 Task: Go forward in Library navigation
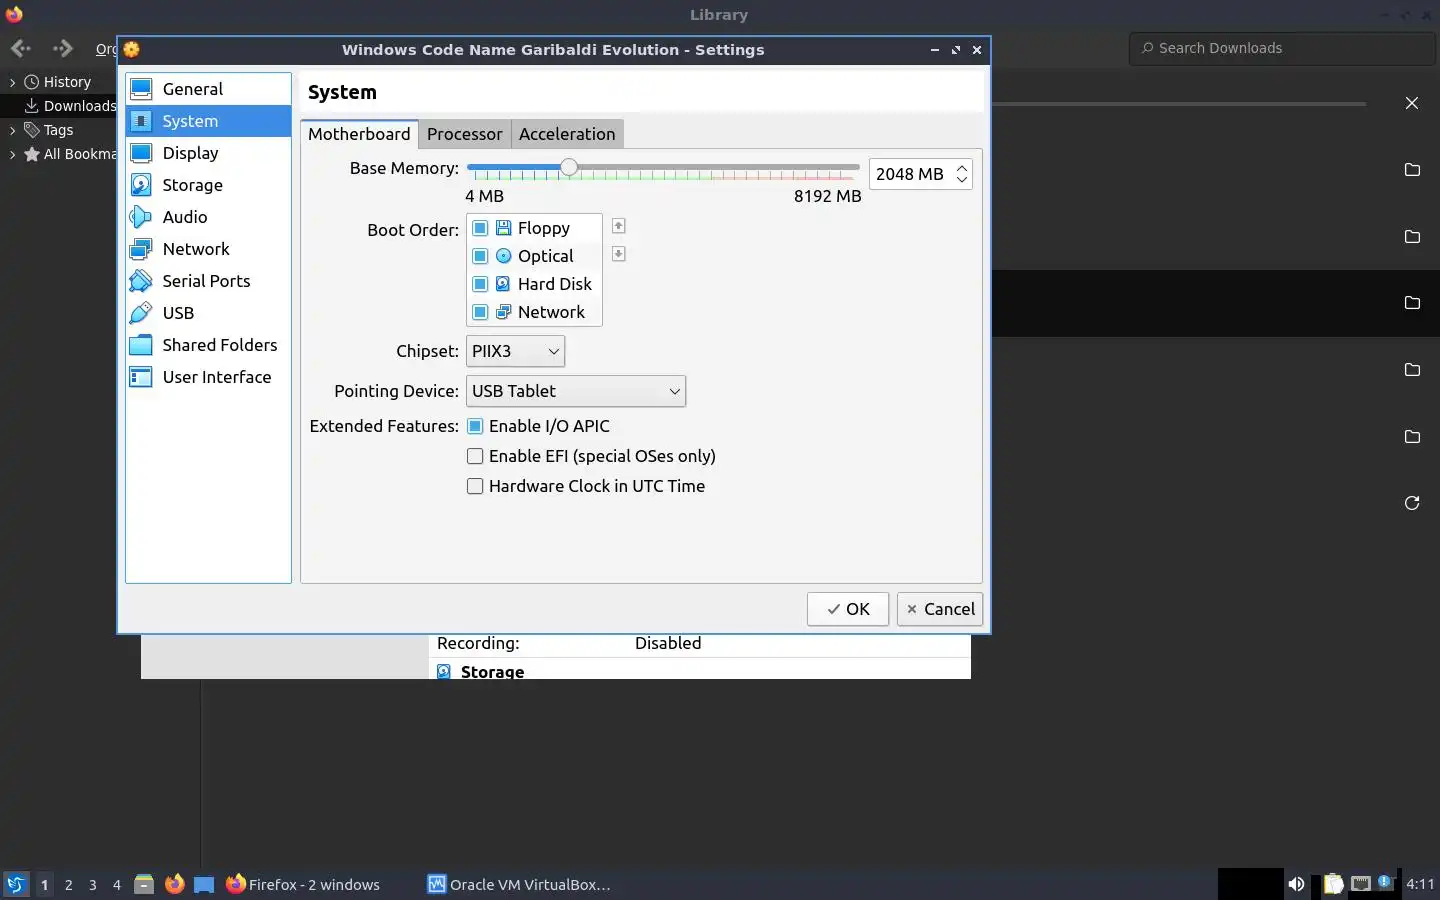click(x=63, y=48)
